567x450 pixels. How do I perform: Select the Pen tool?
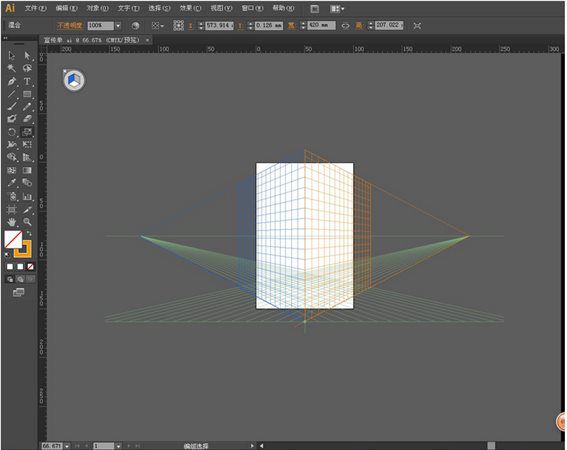12,81
